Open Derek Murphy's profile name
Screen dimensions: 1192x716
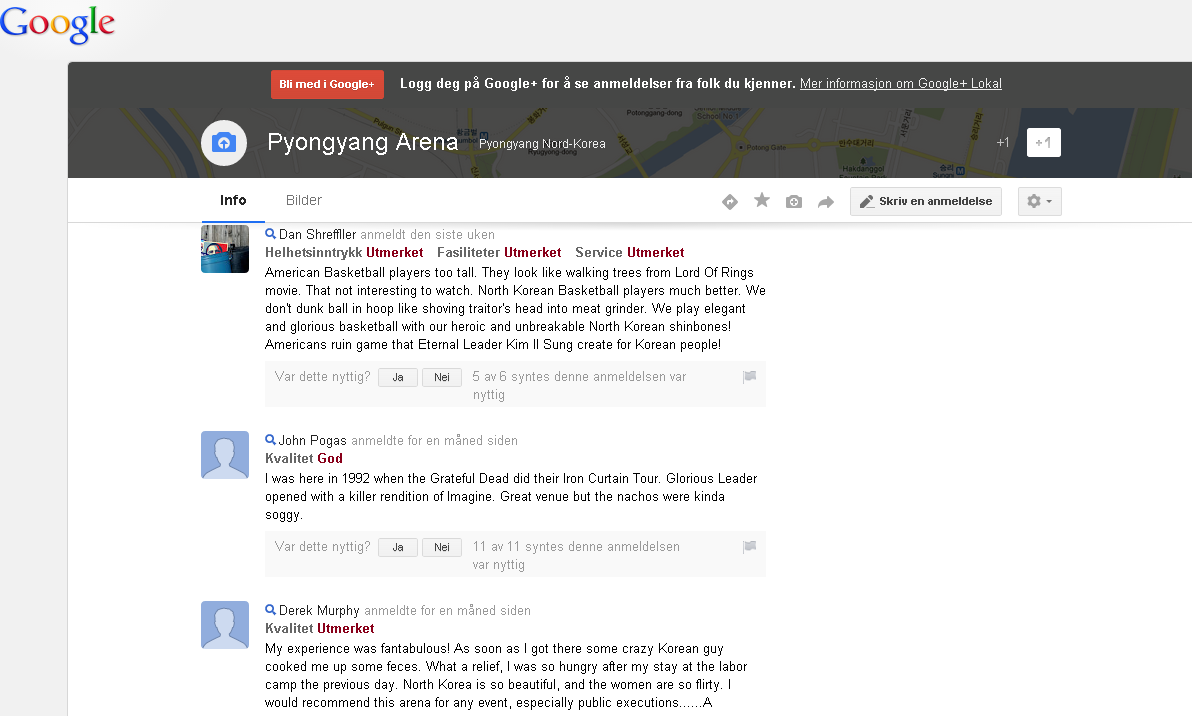click(x=319, y=610)
